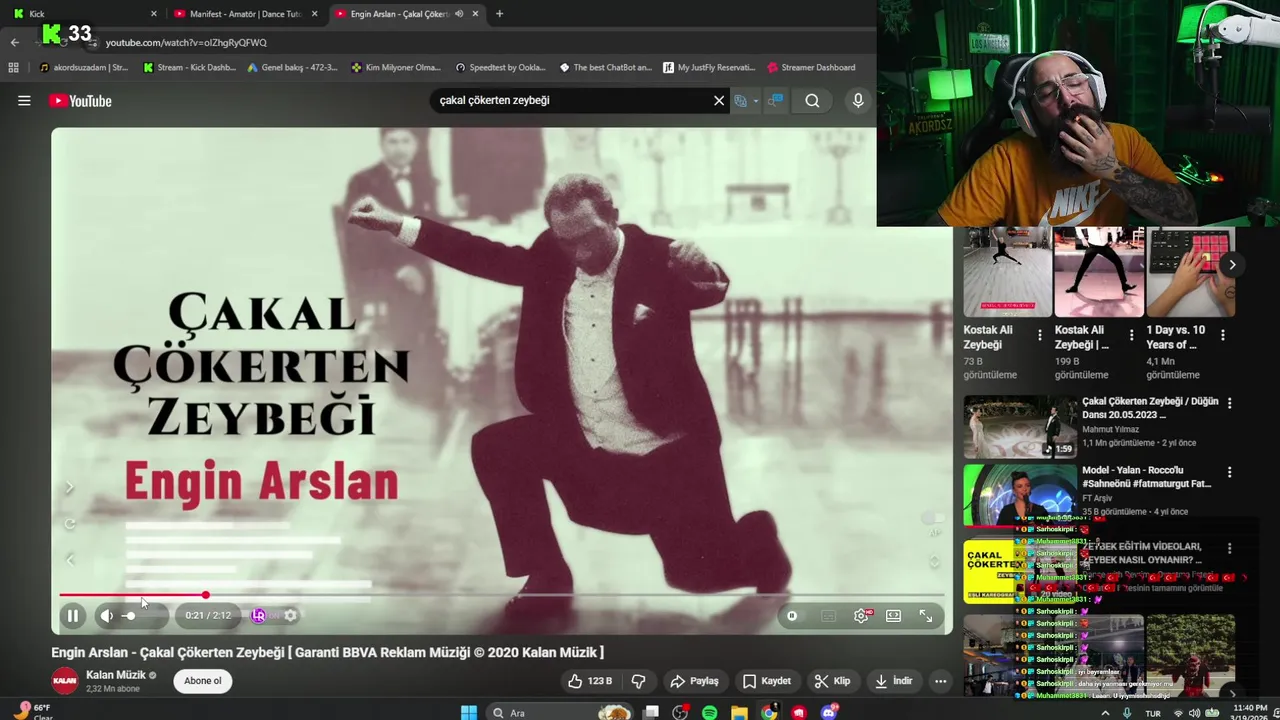Open player settings gear with HD badge
Viewport: 1280px width, 720px height.
(861, 616)
